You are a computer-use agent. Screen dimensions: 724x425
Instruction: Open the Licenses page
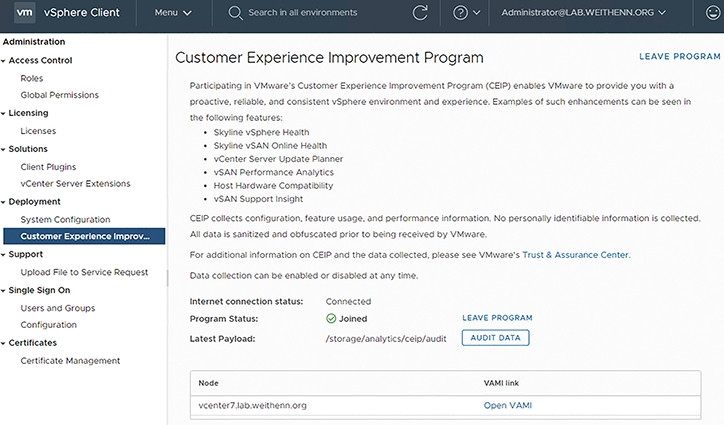tap(38, 131)
